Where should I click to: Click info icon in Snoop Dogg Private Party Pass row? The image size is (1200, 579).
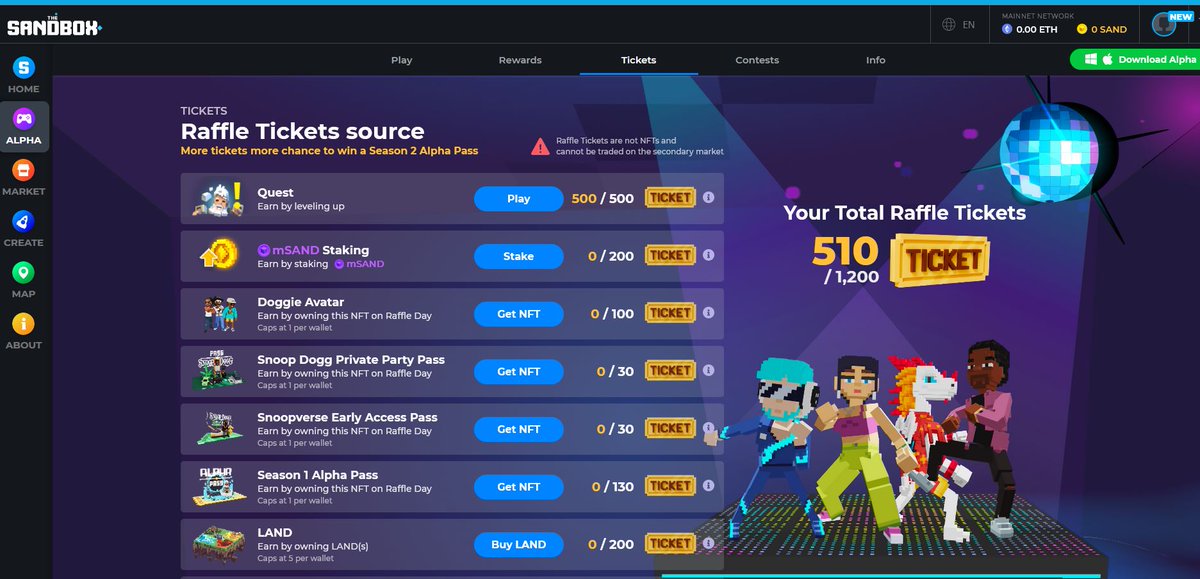point(708,371)
